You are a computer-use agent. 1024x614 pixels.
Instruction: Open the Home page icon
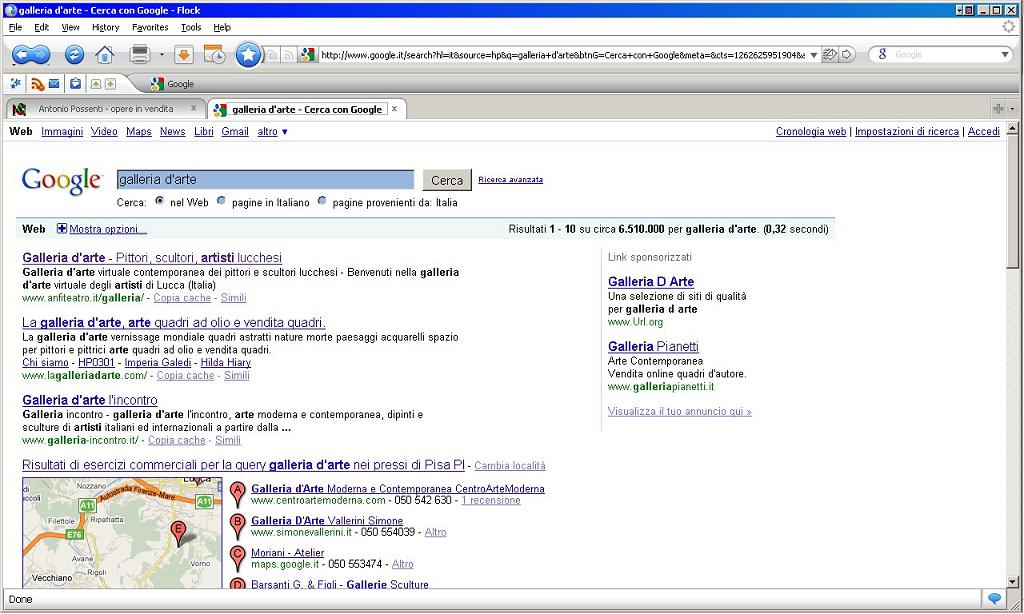tap(104, 55)
